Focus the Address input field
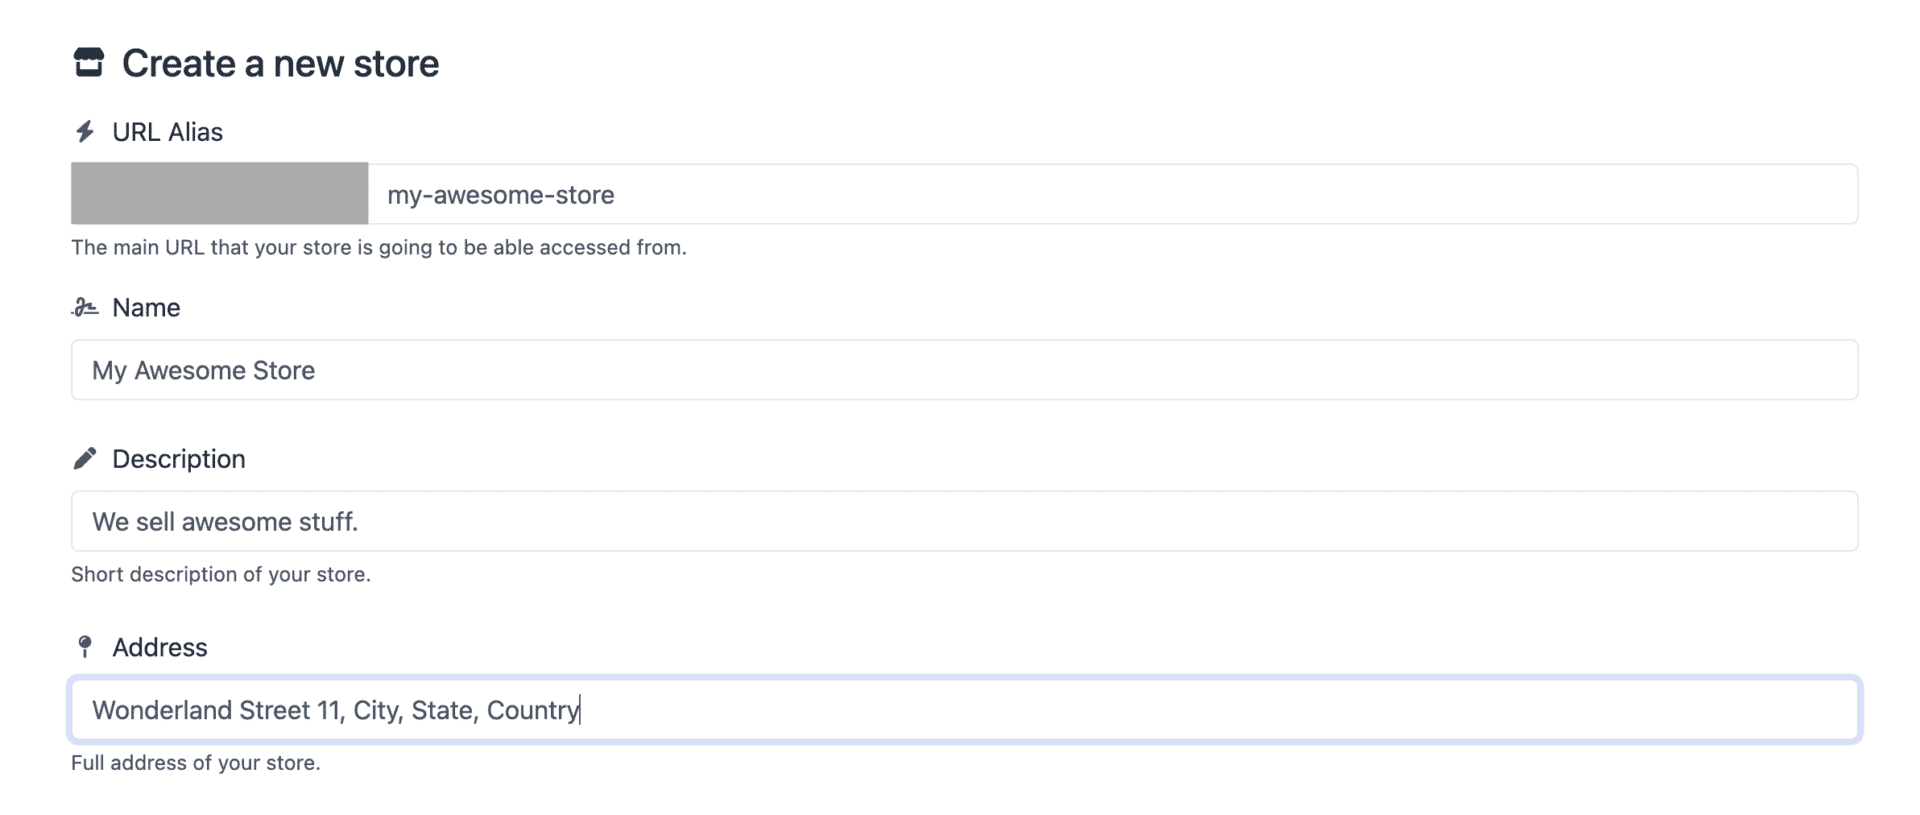1920x815 pixels. (x=1200, y=710)
